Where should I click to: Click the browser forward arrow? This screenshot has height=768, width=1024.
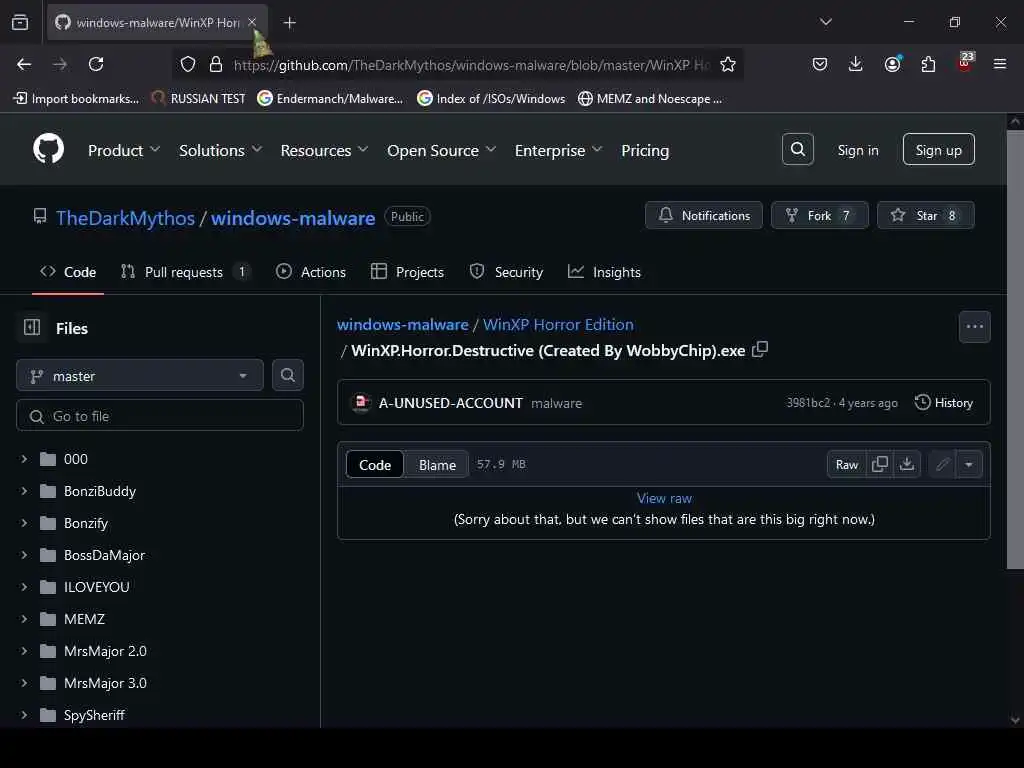[x=60, y=64]
